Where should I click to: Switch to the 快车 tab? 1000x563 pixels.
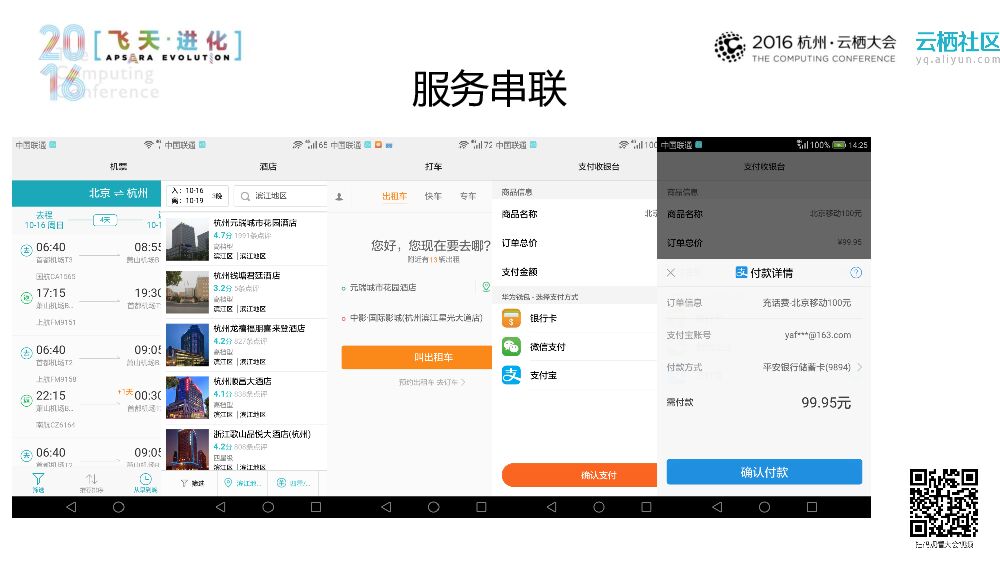pos(433,196)
